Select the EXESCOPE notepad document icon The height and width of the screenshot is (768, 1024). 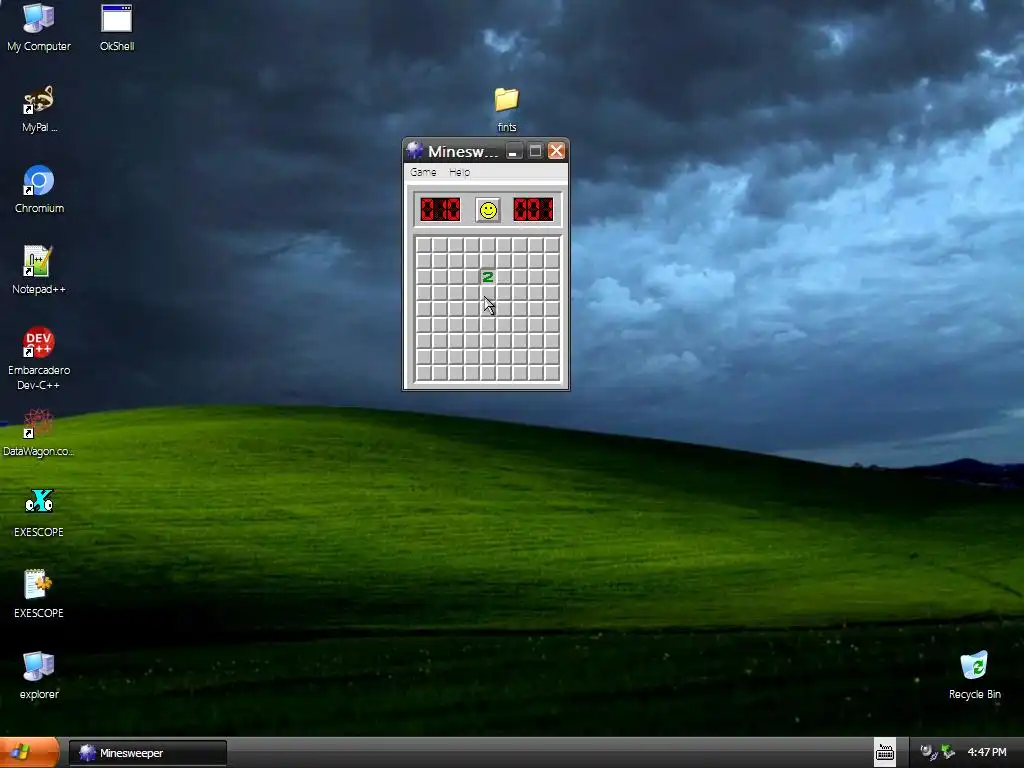(39, 594)
